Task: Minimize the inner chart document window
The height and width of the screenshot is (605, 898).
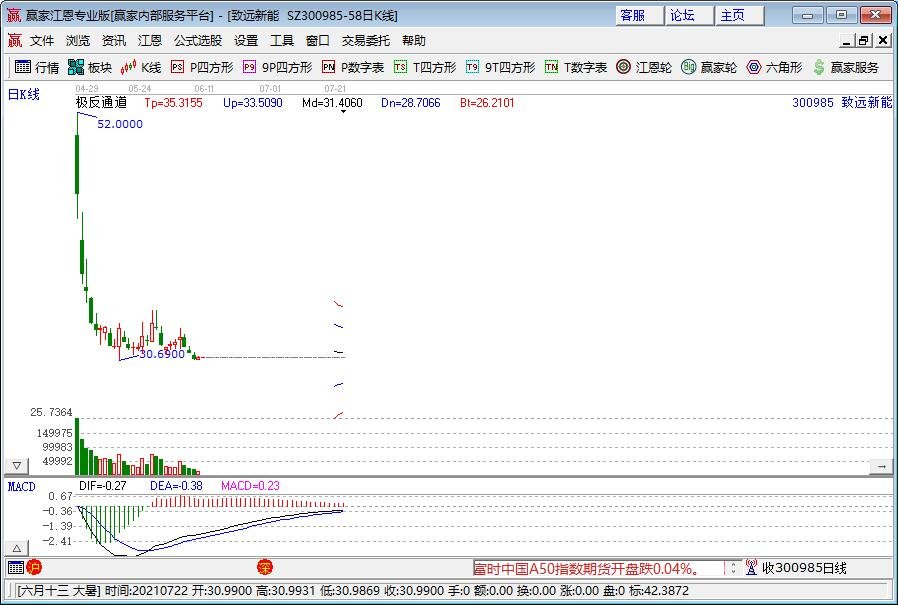Action: point(846,41)
